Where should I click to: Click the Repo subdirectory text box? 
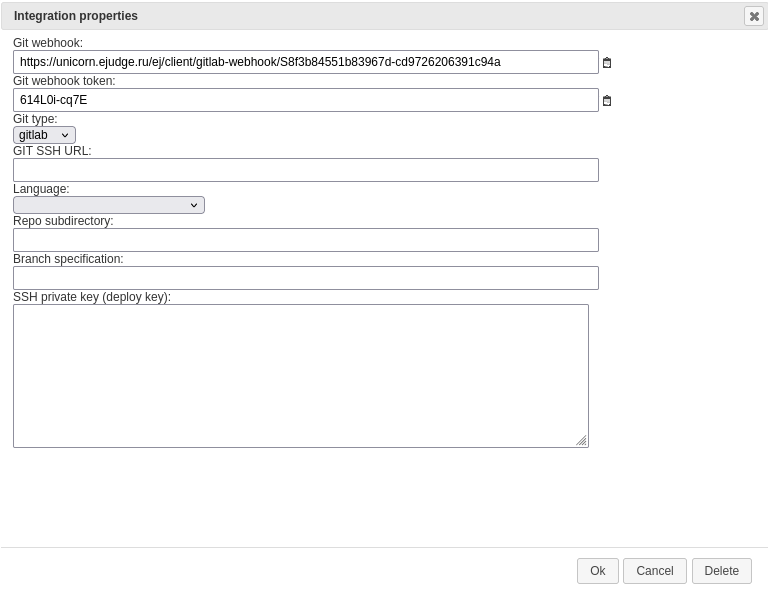pyautogui.click(x=306, y=240)
